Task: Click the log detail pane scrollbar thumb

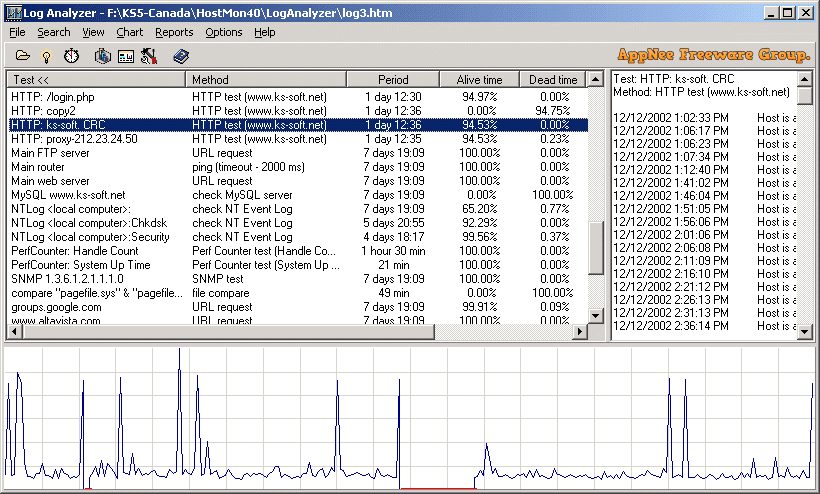Action: coord(805,95)
